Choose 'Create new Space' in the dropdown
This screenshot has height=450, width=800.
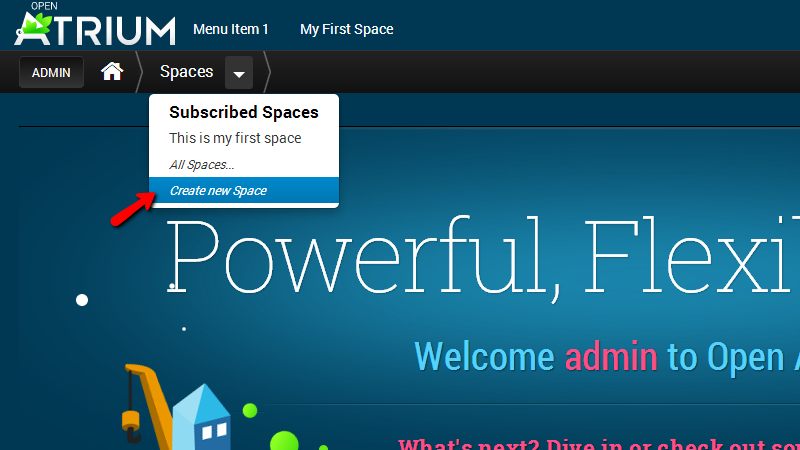click(x=243, y=191)
